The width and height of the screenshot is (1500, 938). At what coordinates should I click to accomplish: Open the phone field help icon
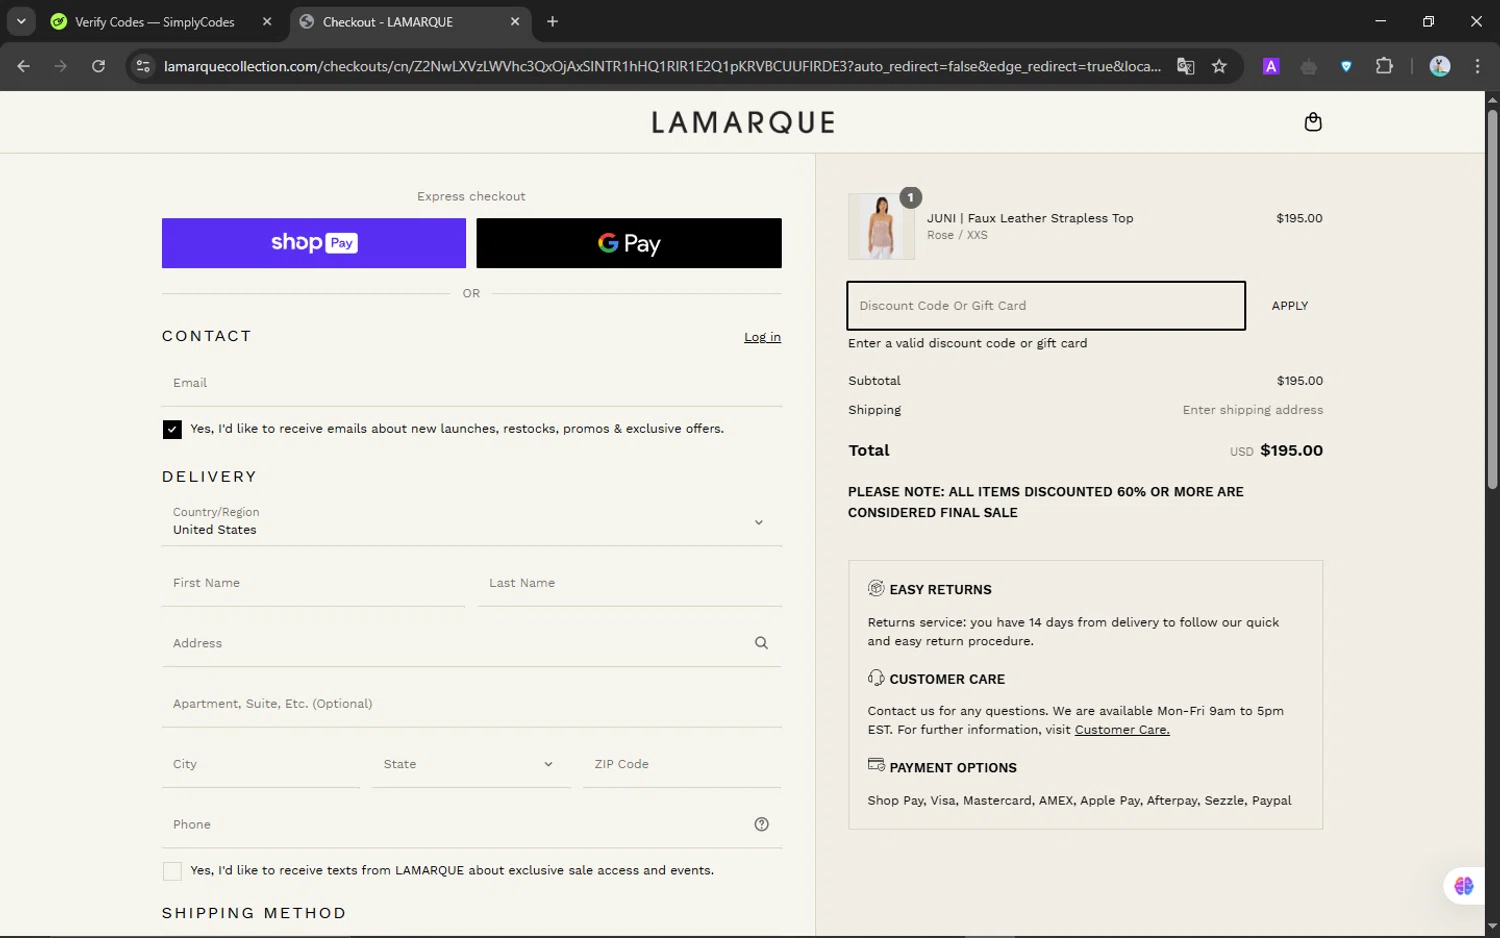tap(761, 824)
